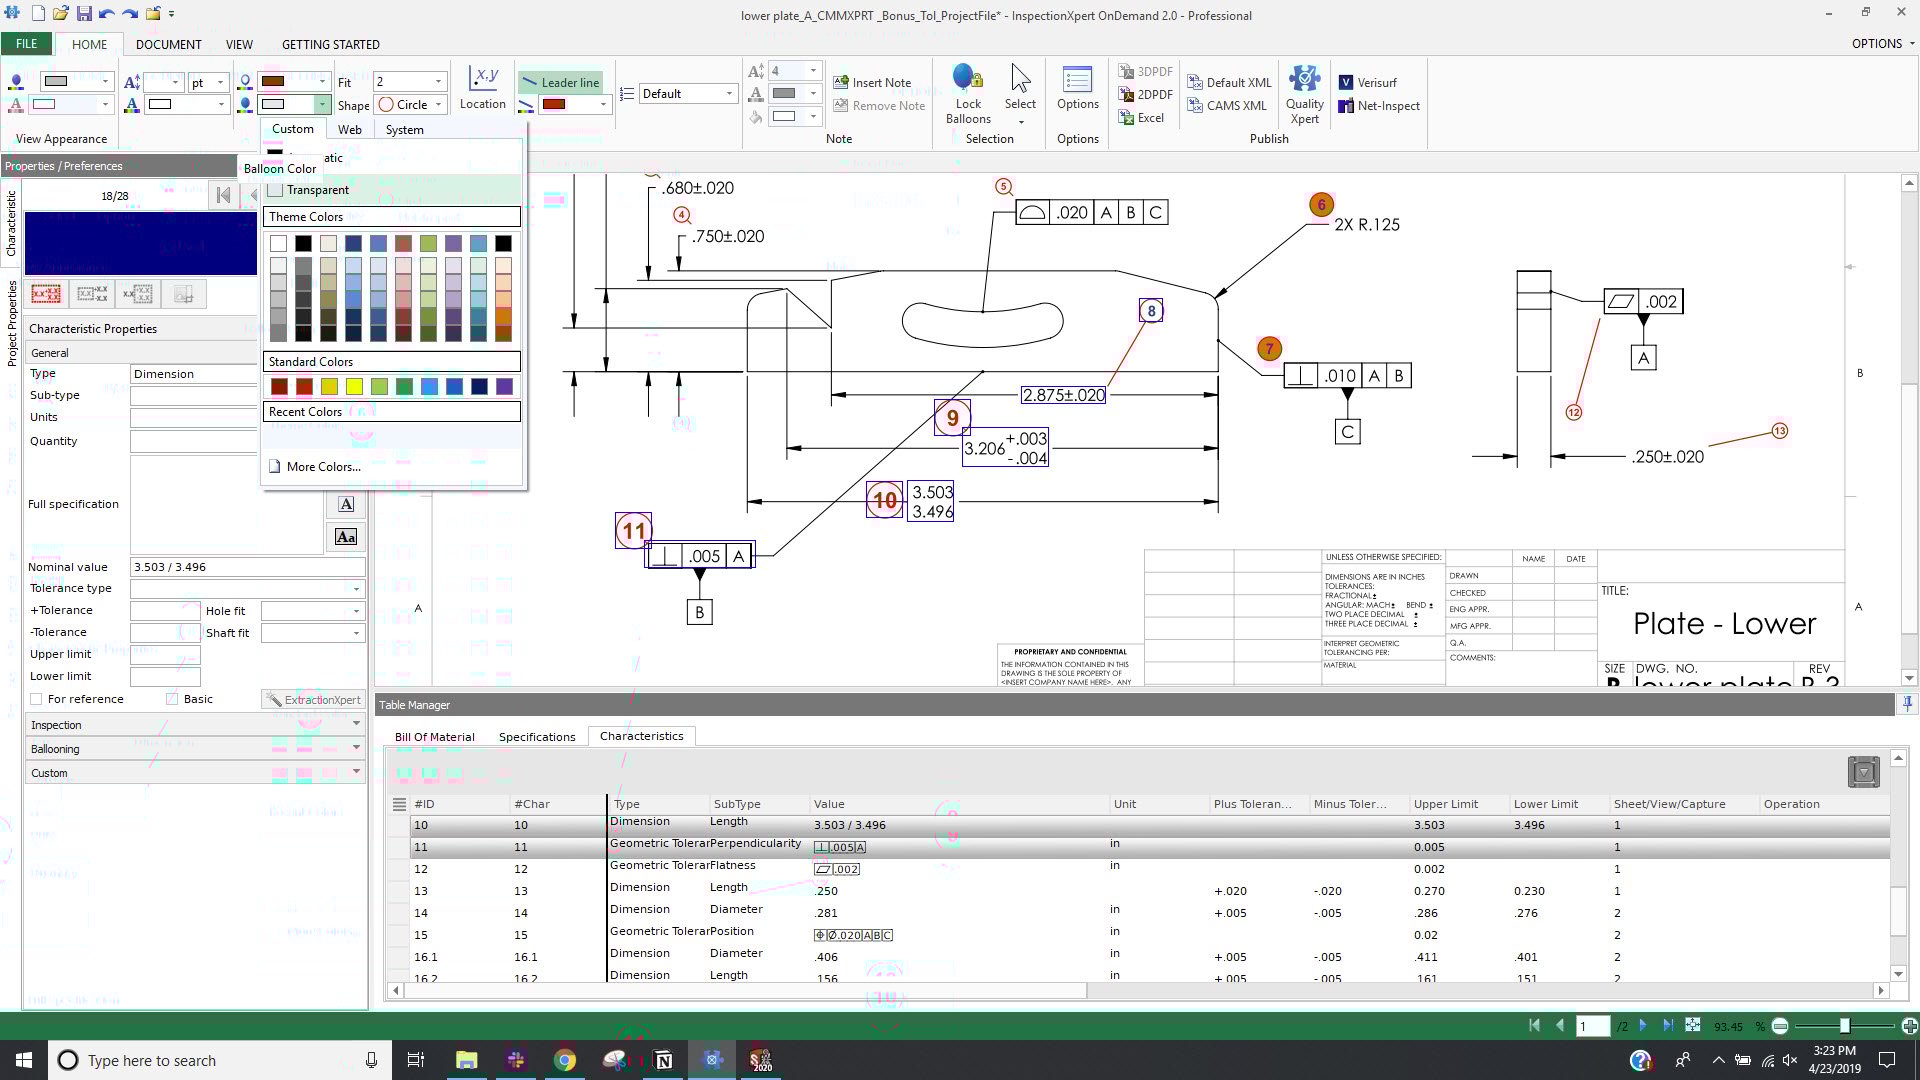Click Net-Inspect in Publish group
This screenshot has height=1080, width=1920.
tap(1379, 105)
